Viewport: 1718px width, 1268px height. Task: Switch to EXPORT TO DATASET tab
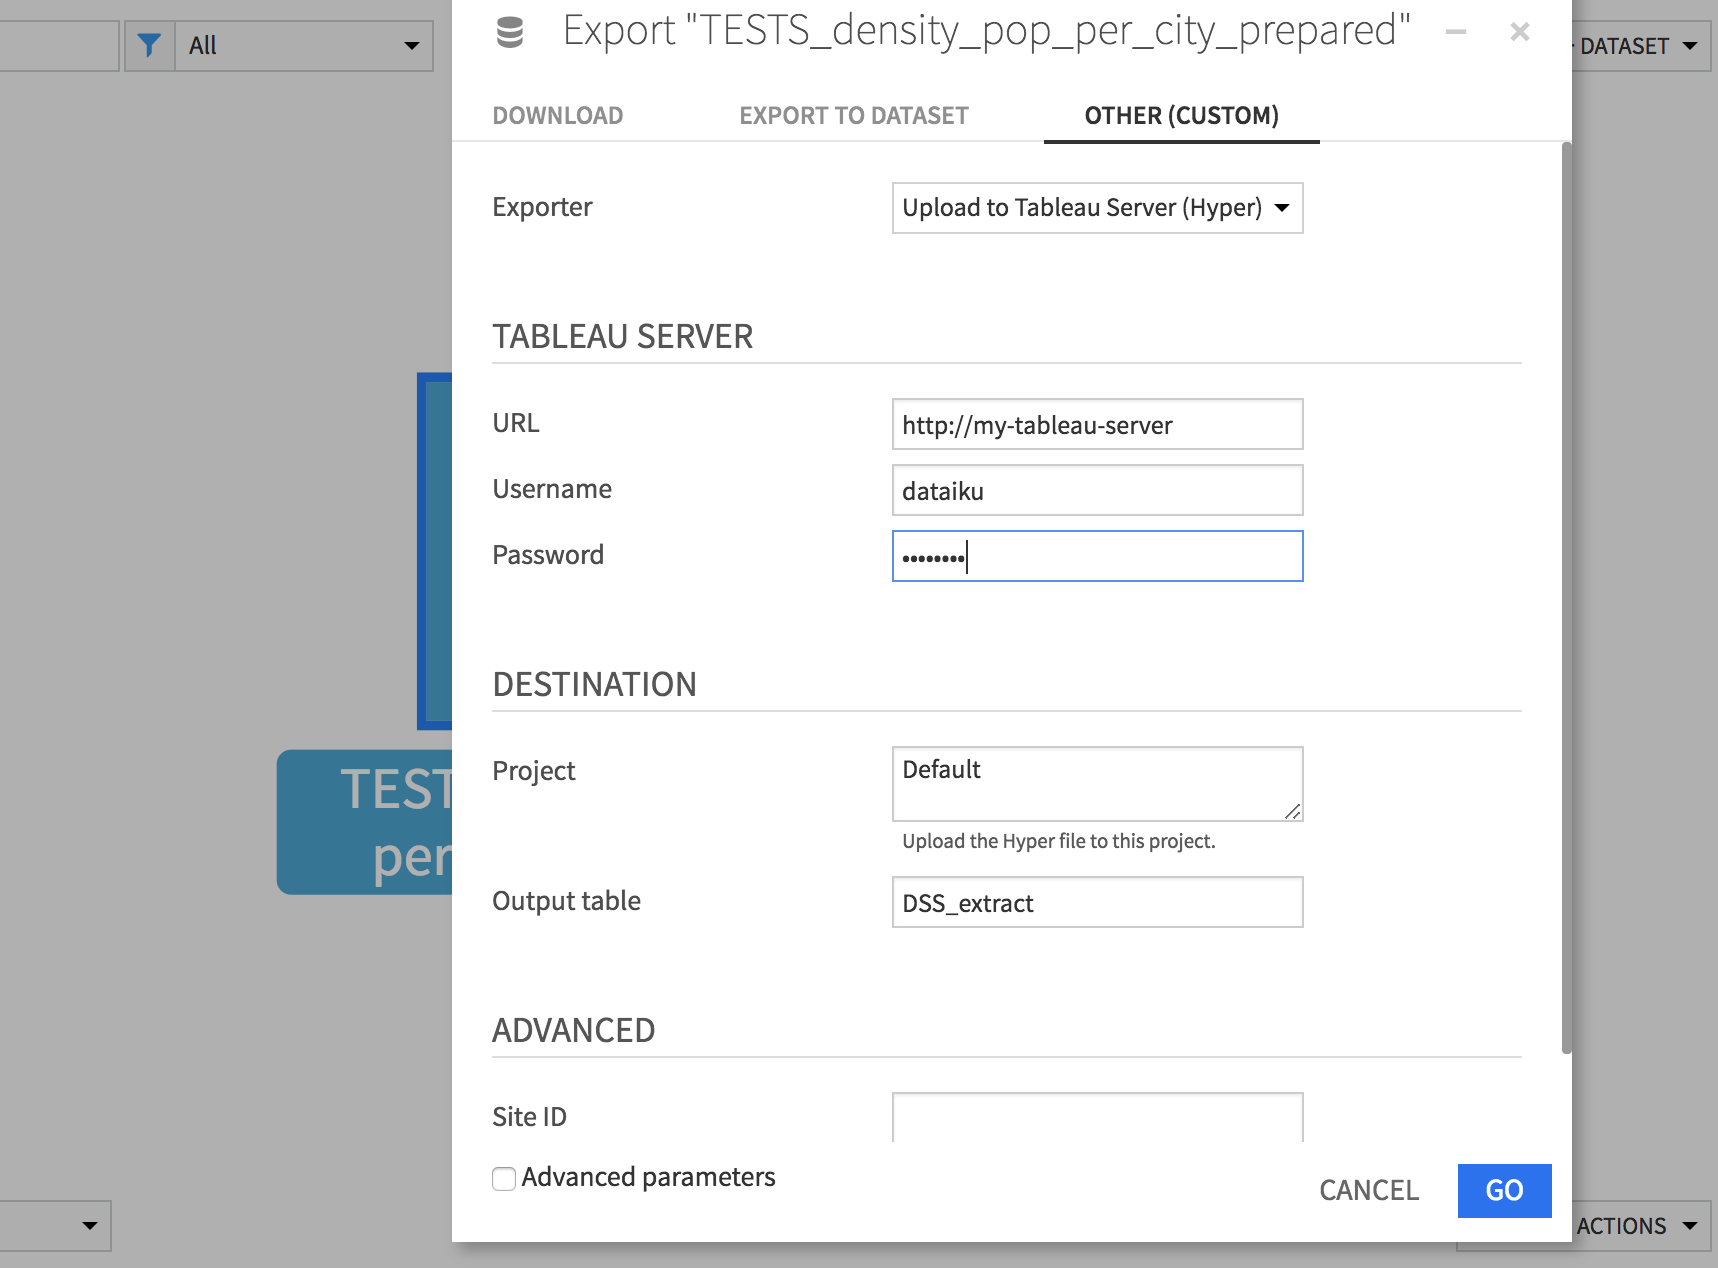[854, 116]
